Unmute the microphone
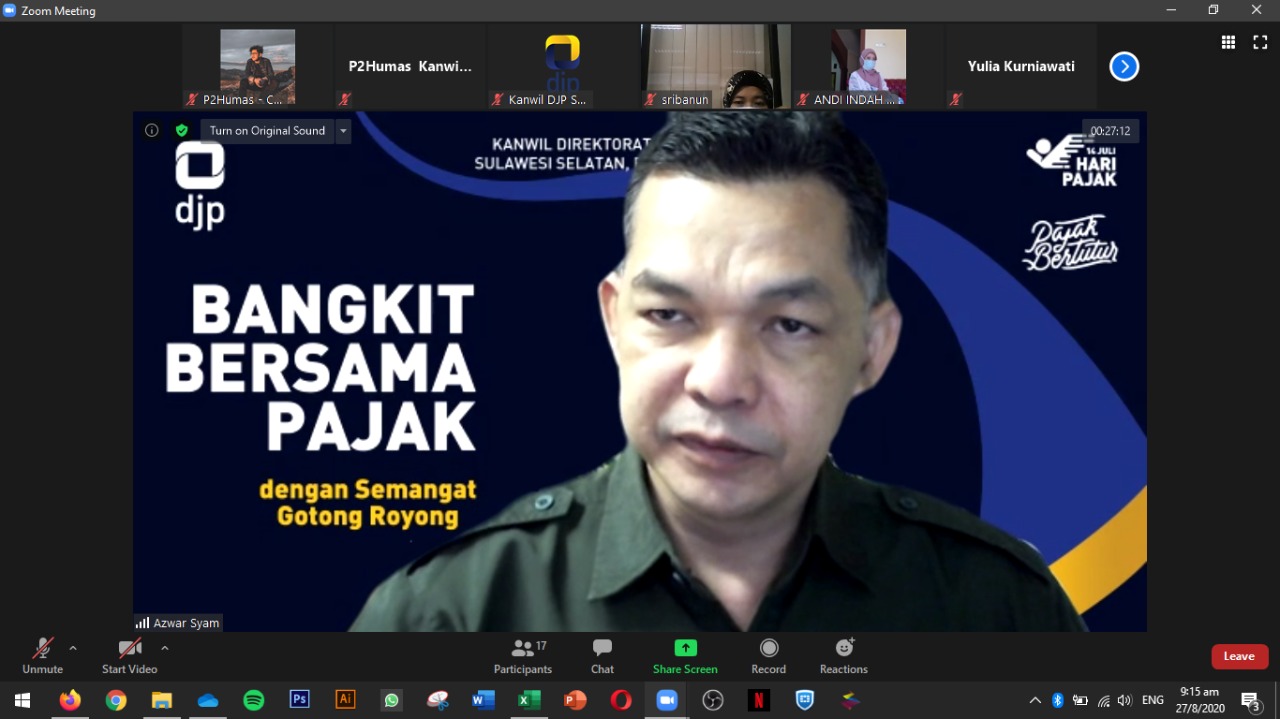Image resolution: width=1280 pixels, height=719 pixels. 42,656
